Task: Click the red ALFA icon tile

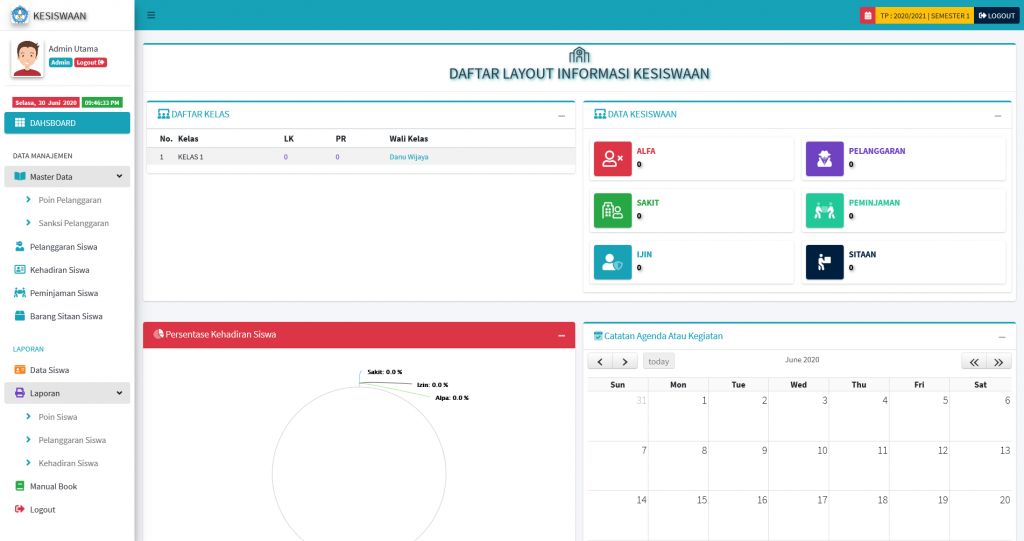Action: [612, 159]
